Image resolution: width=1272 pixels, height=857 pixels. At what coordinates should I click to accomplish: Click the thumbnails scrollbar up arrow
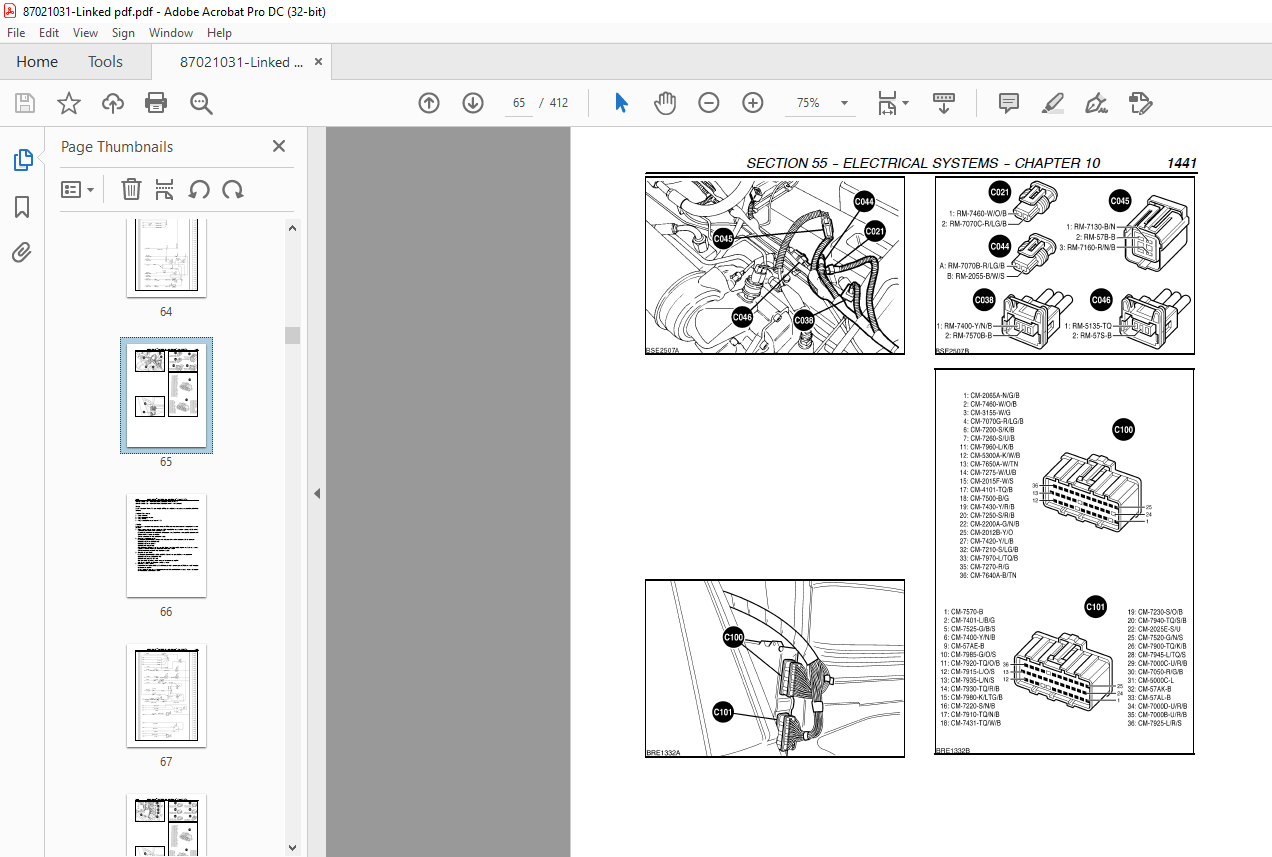tap(292, 228)
